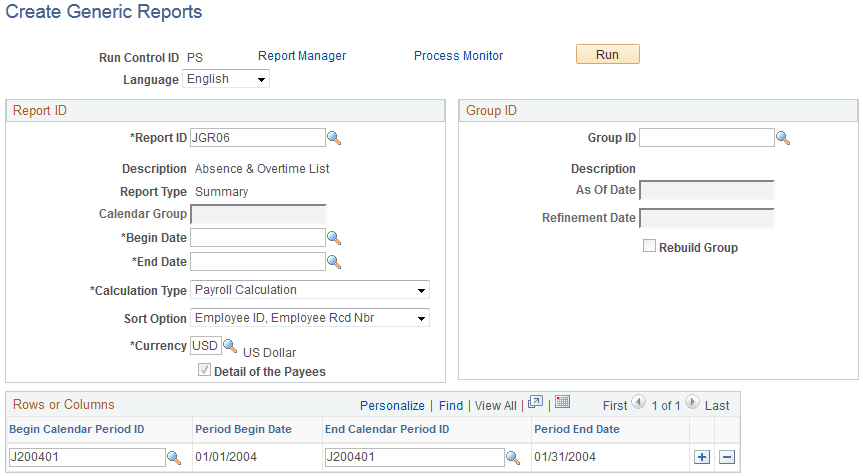
Task: Open the Begin Date lookup icon
Action: [335, 238]
